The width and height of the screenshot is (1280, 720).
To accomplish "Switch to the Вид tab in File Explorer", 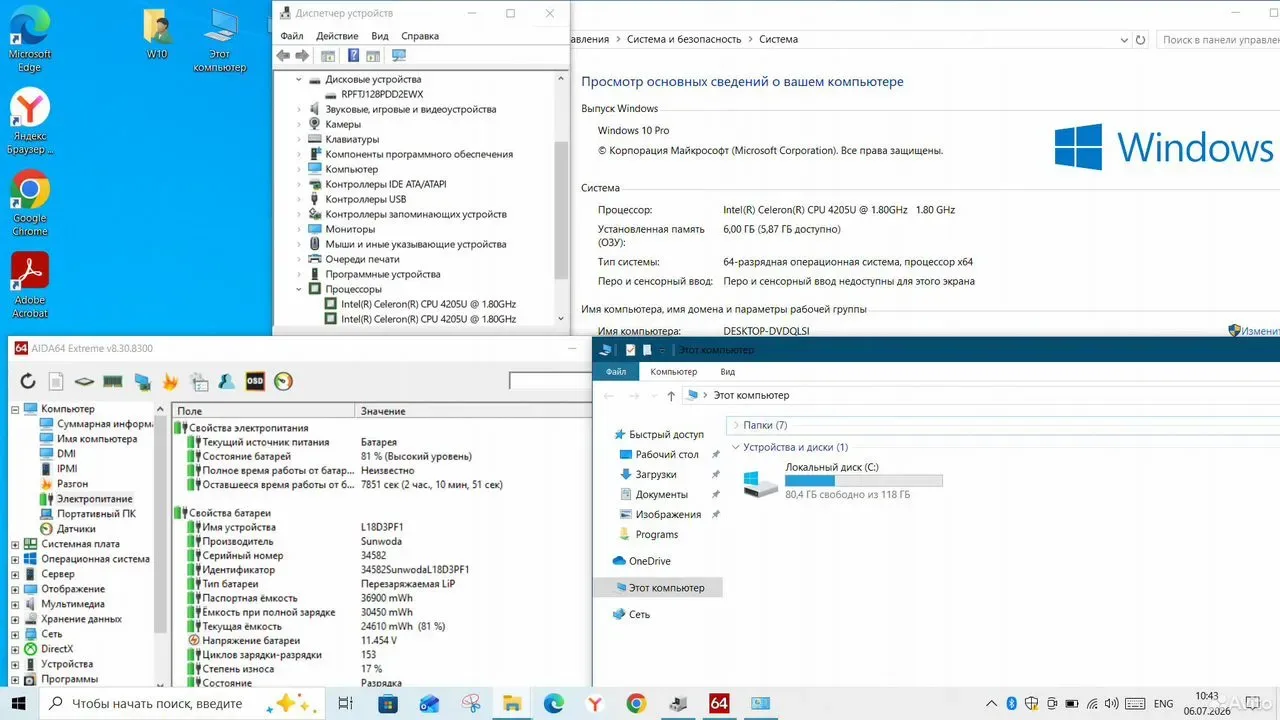I will 728,372.
